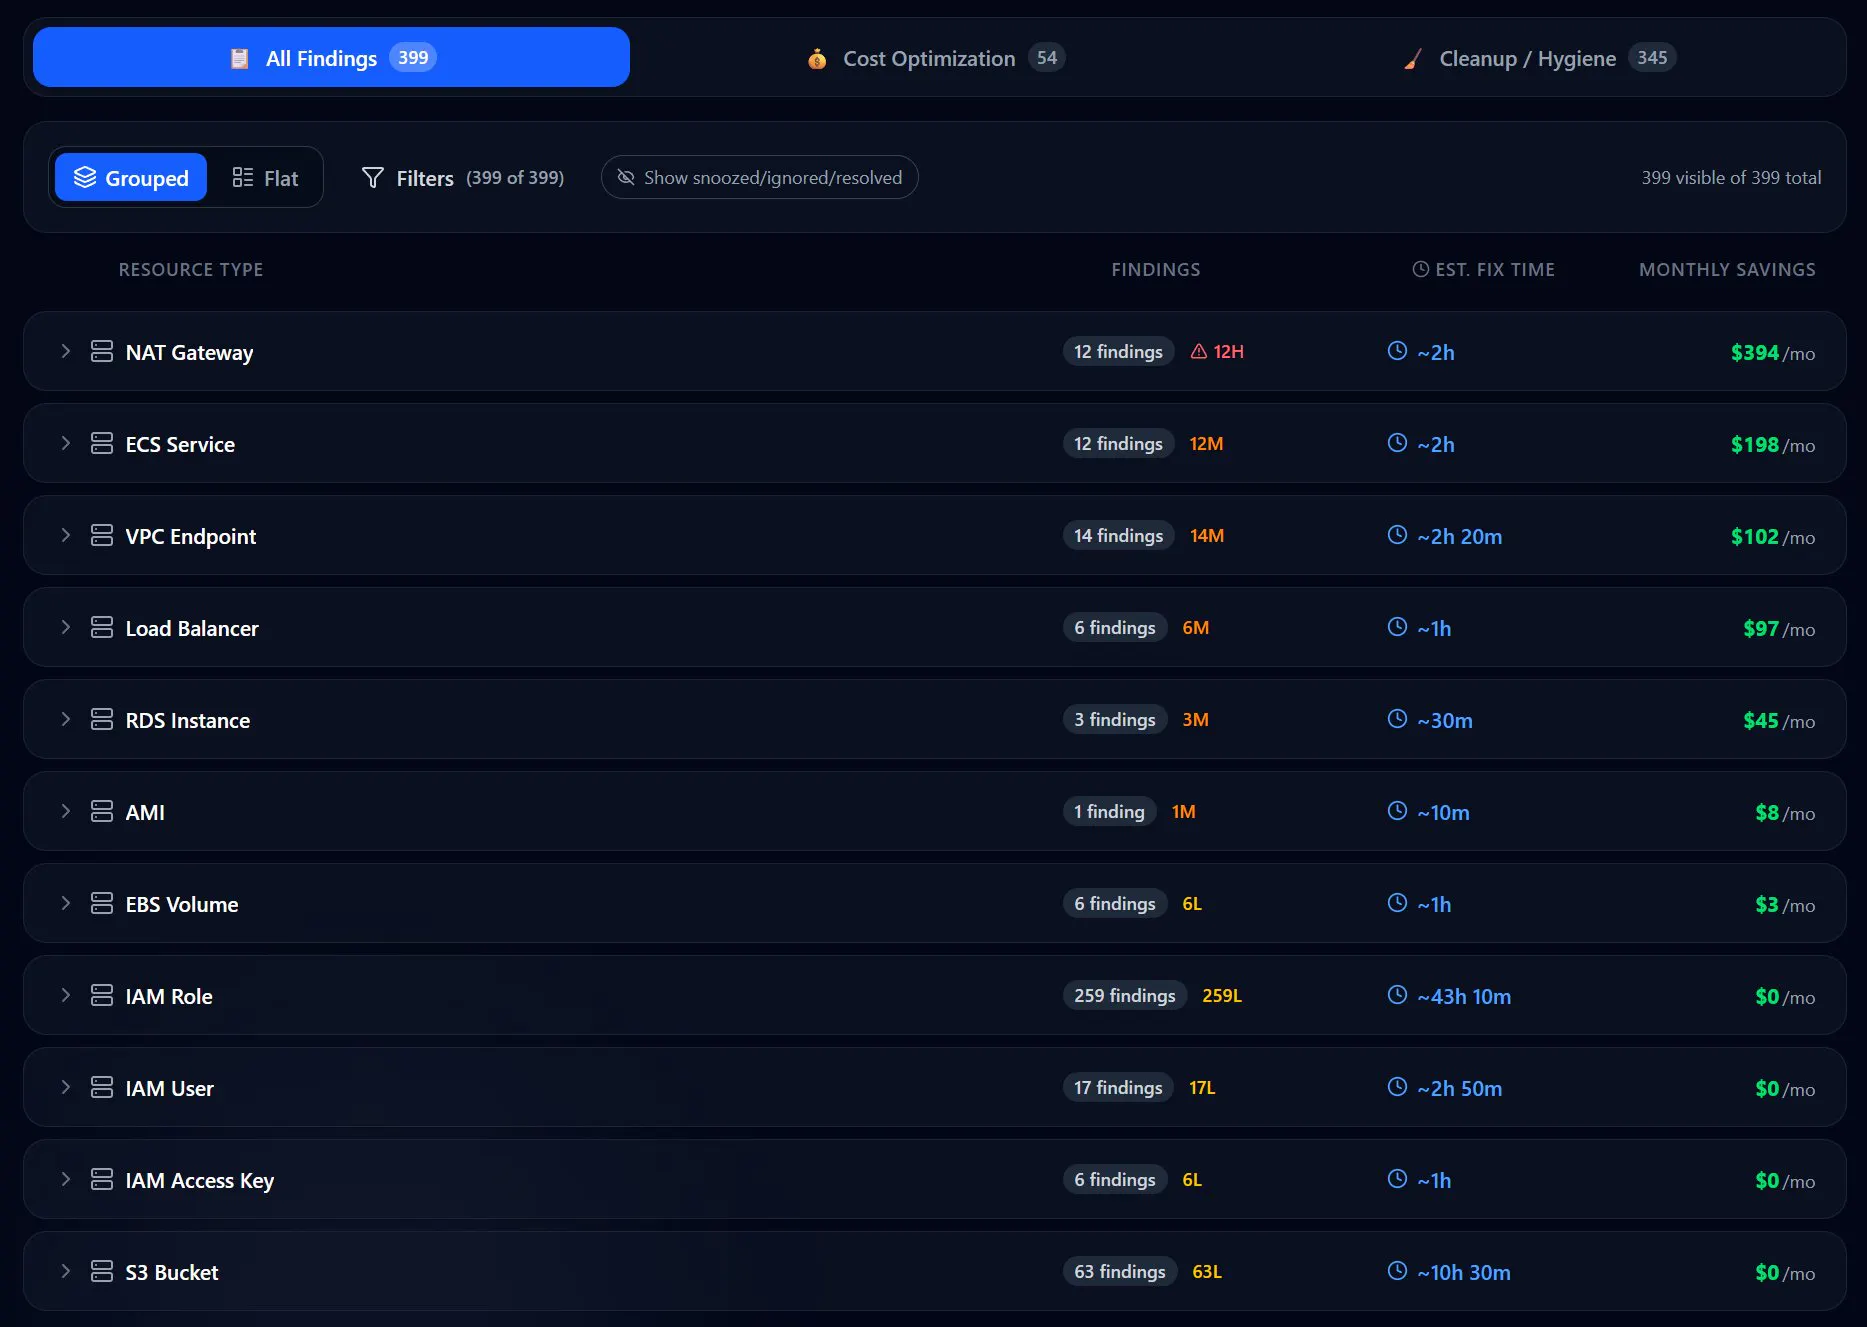This screenshot has height=1327, width=1867.
Task: Click the ECS Service resource icon
Action: pos(102,443)
